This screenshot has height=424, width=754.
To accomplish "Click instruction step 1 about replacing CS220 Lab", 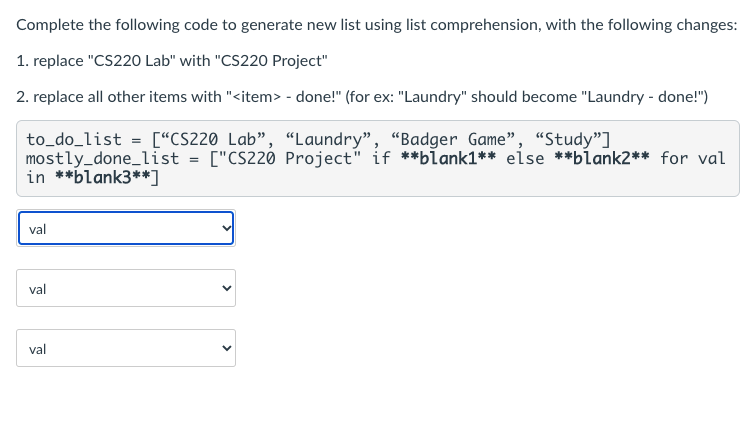I will (x=173, y=61).
